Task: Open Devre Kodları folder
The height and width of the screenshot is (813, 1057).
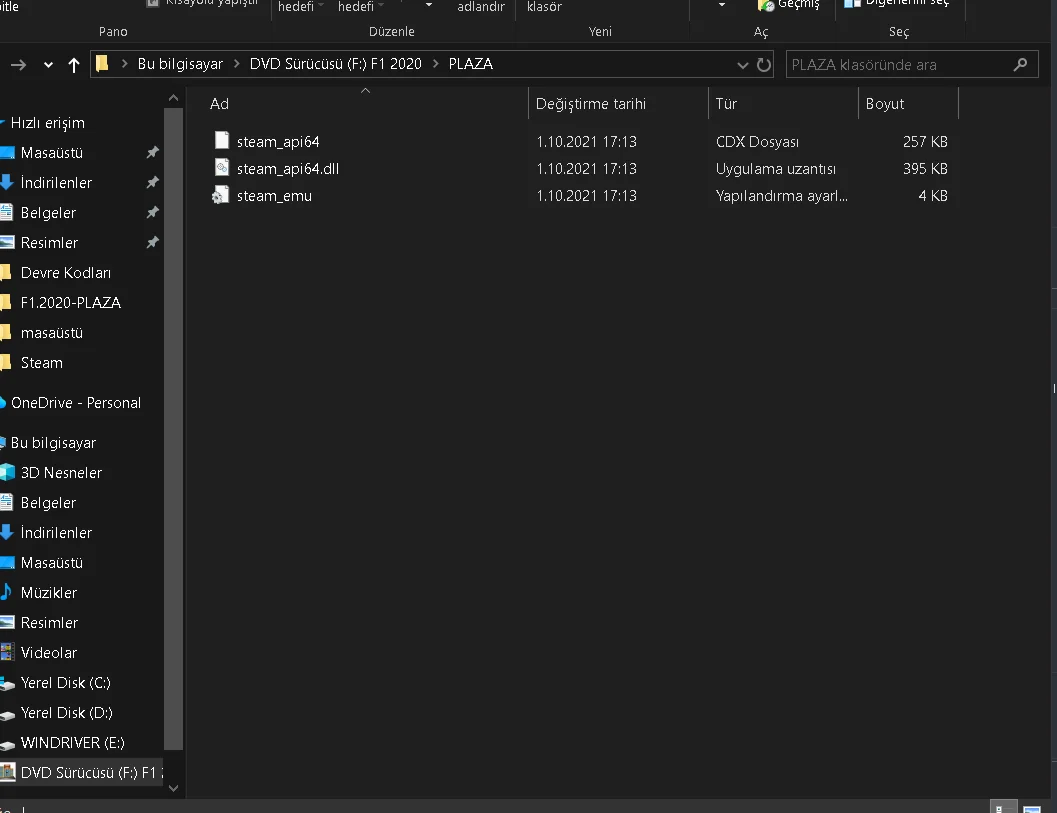Action: (65, 273)
